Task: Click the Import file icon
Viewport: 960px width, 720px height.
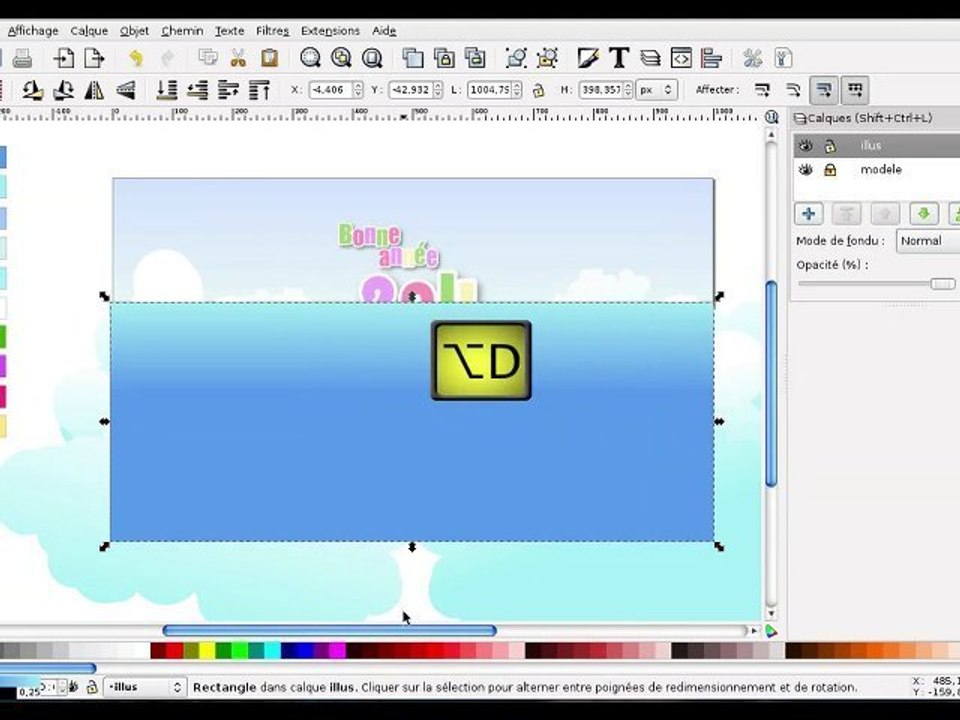Action: (64, 59)
